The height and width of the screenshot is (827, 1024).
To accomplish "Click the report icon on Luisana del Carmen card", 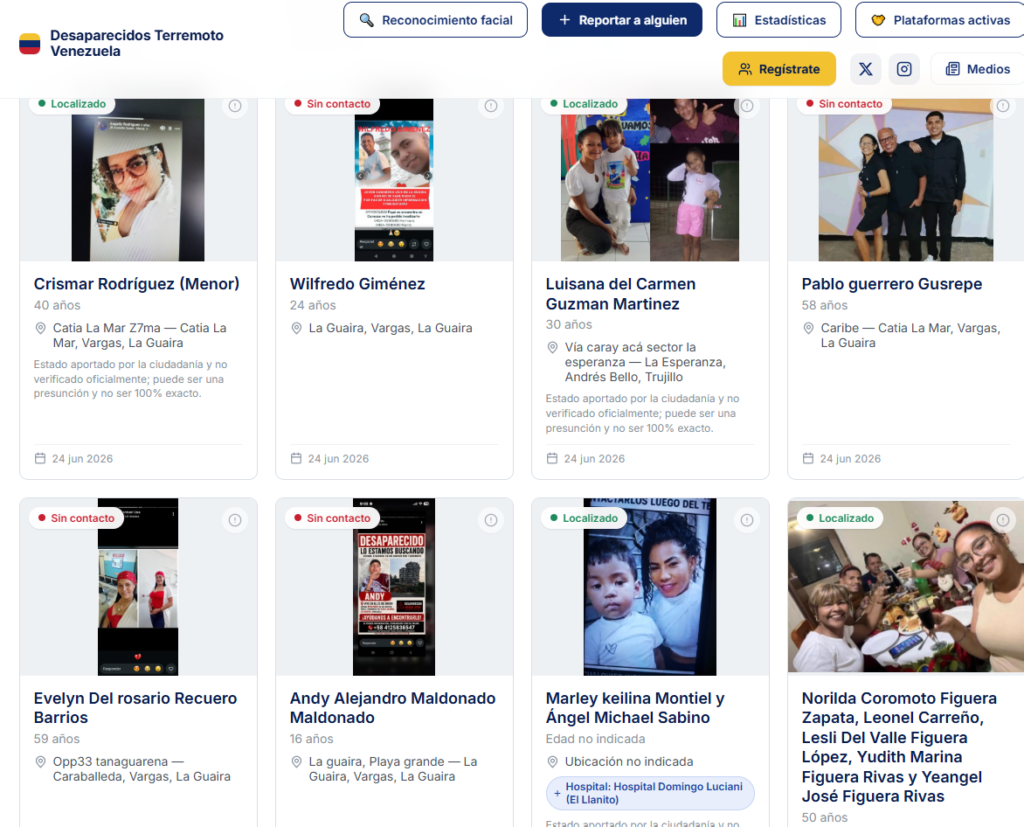I will pyautogui.click(x=747, y=106).
